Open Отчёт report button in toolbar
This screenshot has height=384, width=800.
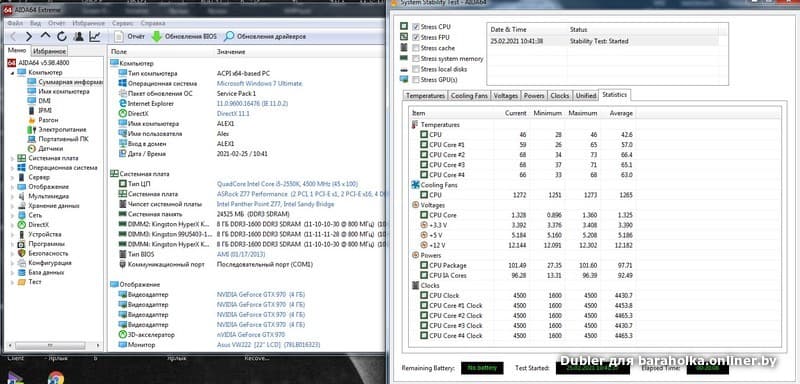pyautogui.click(x=129, y=37)
